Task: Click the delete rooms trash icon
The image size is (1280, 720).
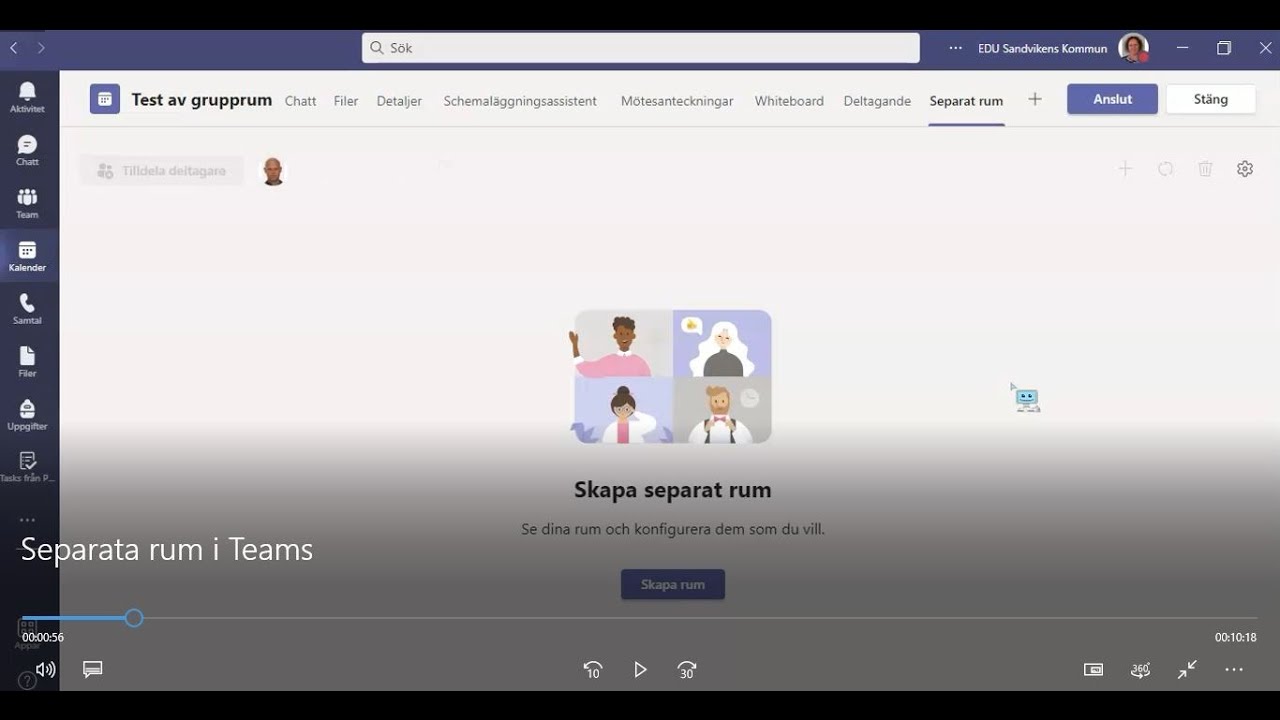Action: tap(1205, 169)
